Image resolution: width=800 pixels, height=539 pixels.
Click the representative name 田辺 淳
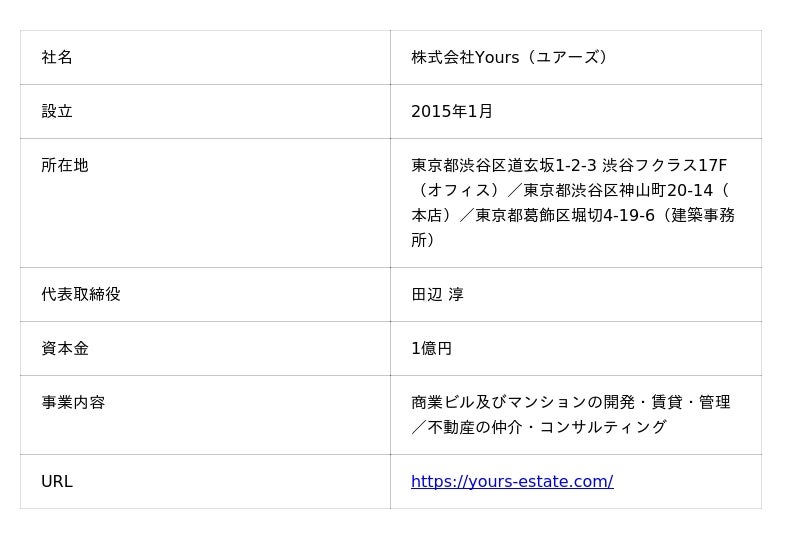437,295
